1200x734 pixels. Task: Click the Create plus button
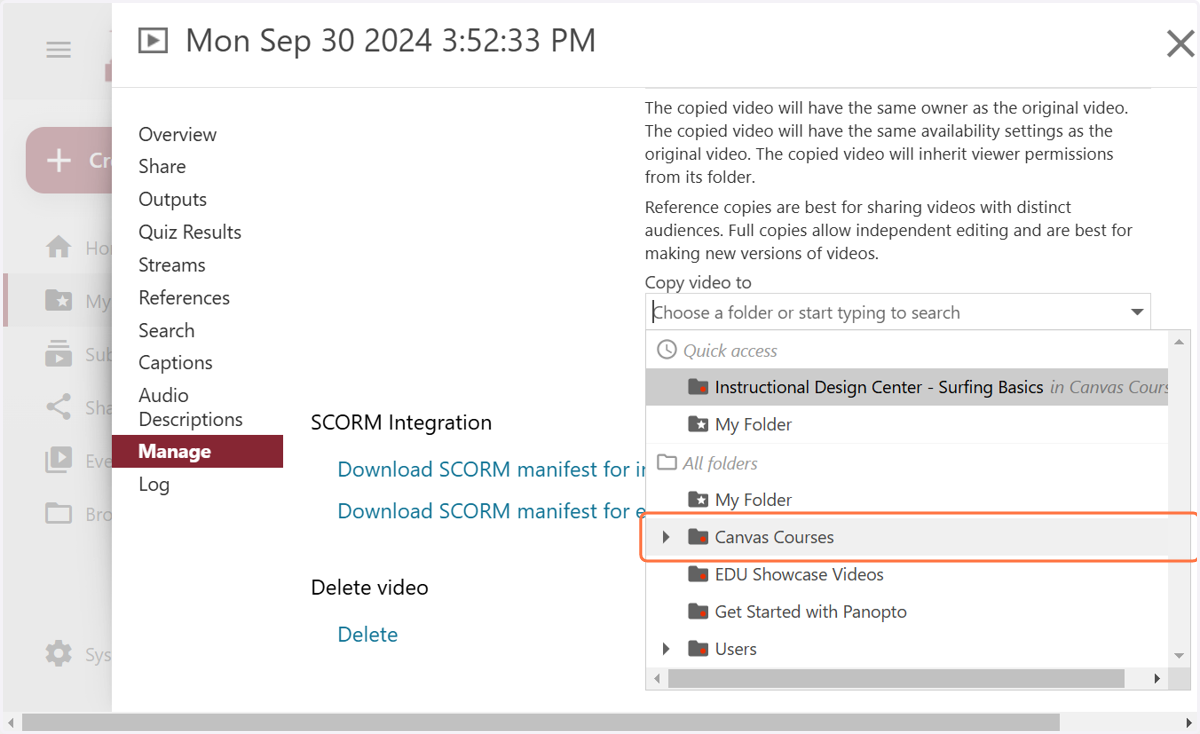(x=69, y=160)
